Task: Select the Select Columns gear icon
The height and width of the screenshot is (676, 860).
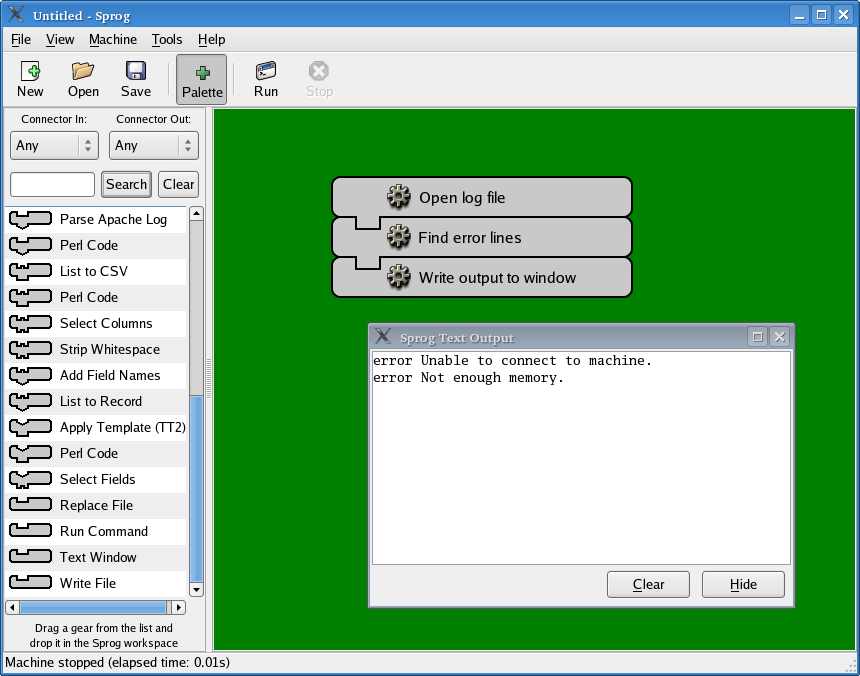Action: tap(31, 323)
